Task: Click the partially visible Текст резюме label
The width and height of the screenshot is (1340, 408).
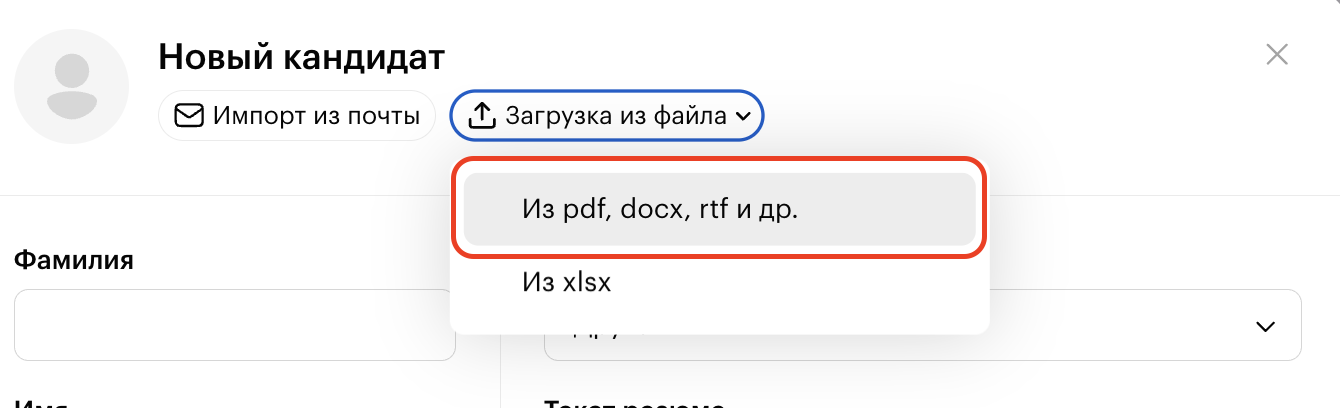Action: (x=634, y=403)
